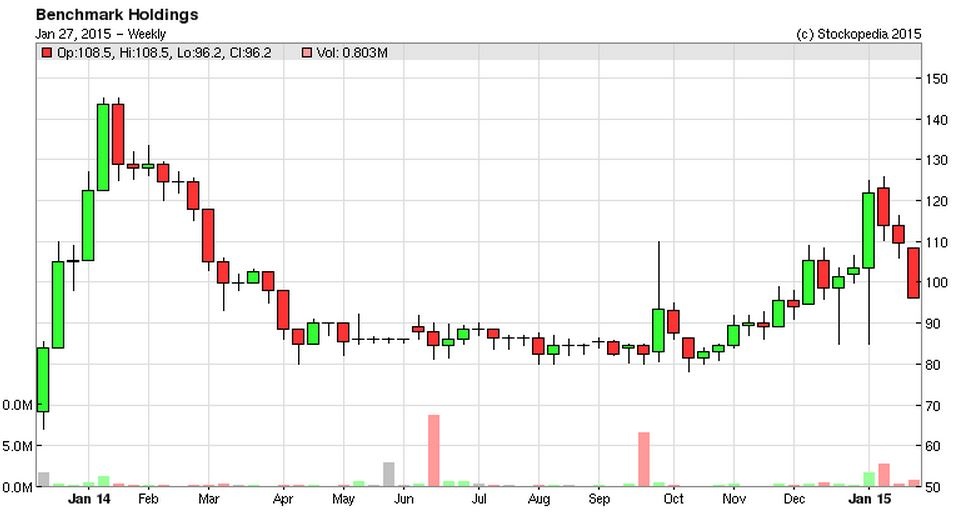The image size is (963, 526).
Task: Click the 5.0M volume axis label
Action: point(17,446)
